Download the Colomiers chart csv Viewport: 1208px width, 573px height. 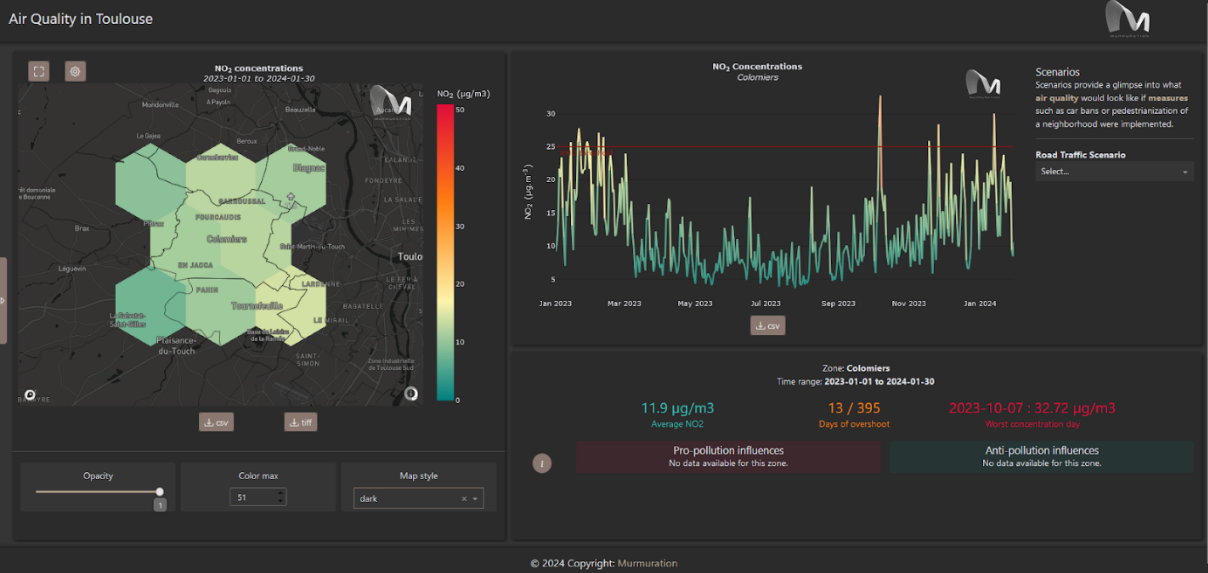(768, 325)
